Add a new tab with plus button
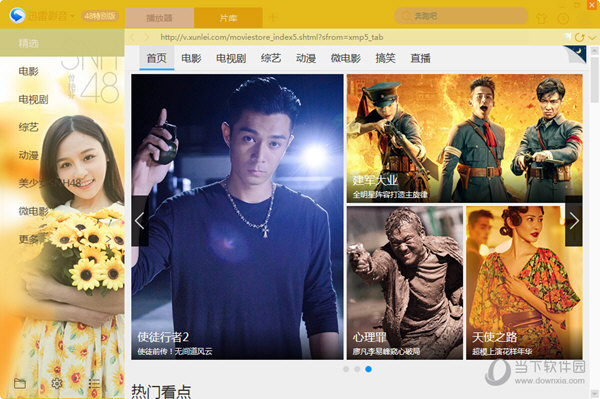 pos(273,18)
